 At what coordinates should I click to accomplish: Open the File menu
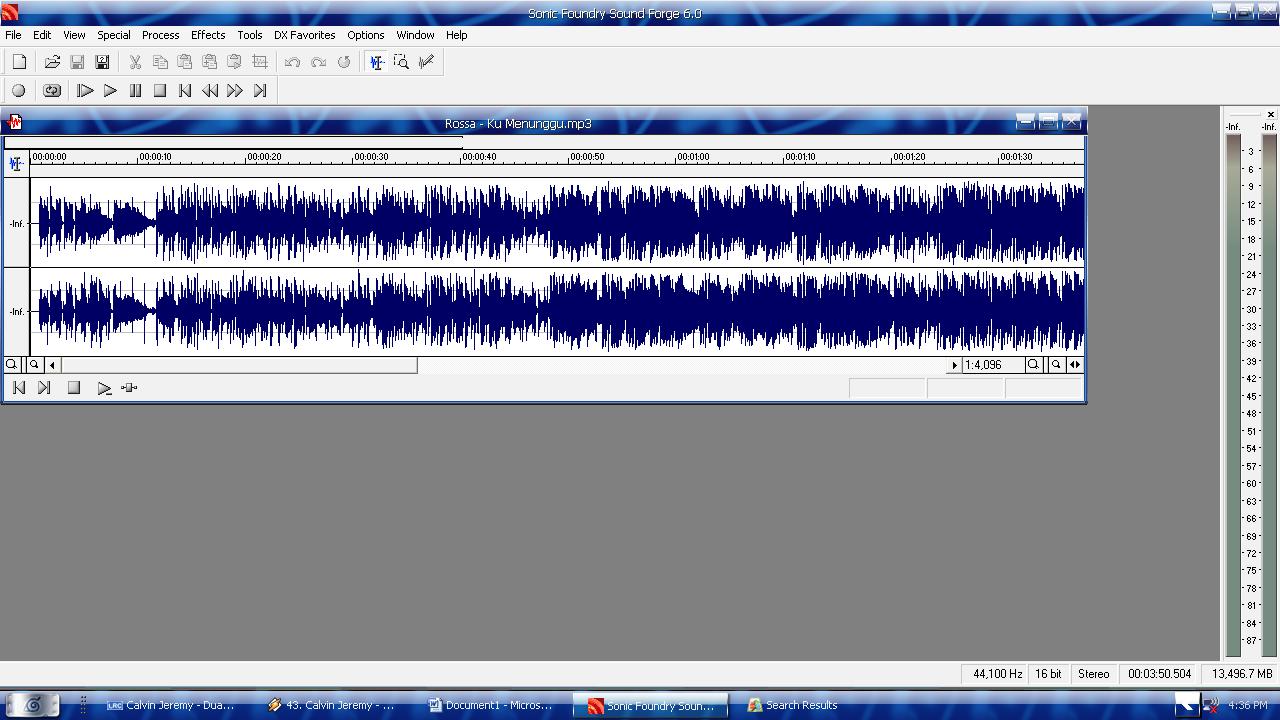click(x=13, y=35)
